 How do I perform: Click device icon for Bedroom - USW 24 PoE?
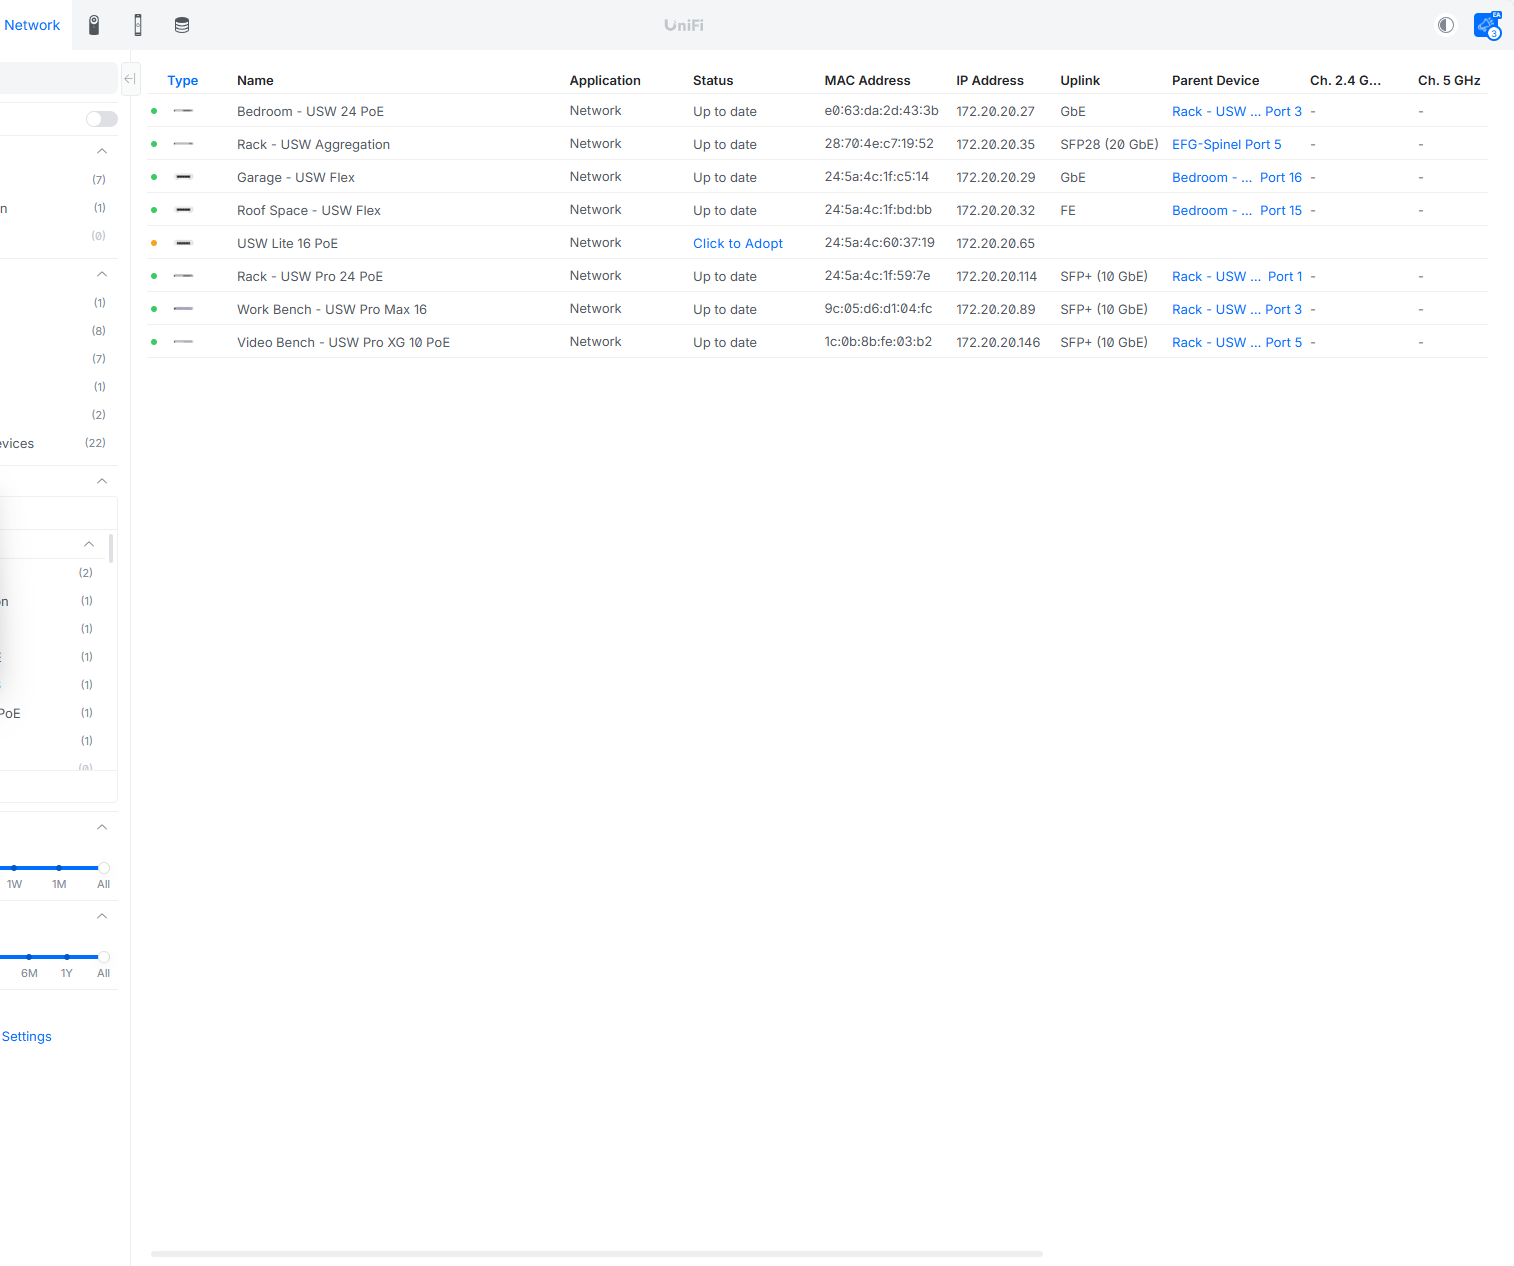183,111
